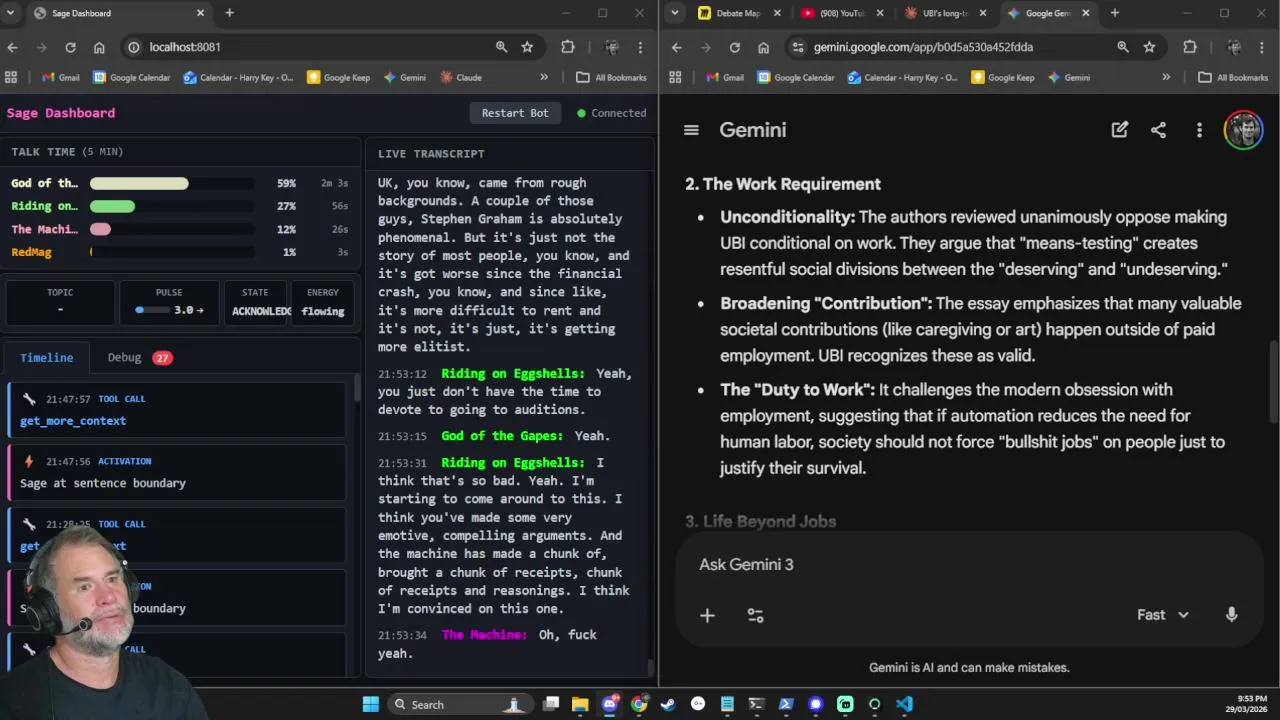Open Google Keep bookmark in left window
This screenshot has height=720, width=1280.
tap(338, 77)
